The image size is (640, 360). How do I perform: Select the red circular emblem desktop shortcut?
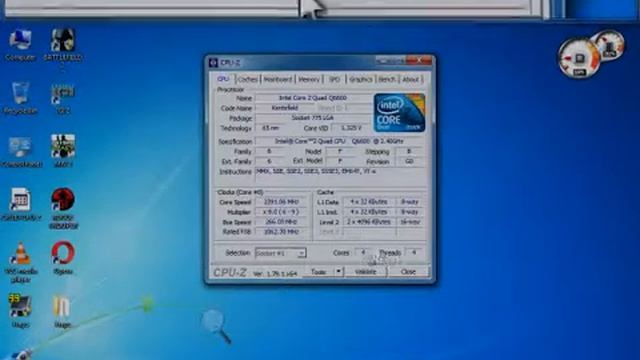[63, 200]
